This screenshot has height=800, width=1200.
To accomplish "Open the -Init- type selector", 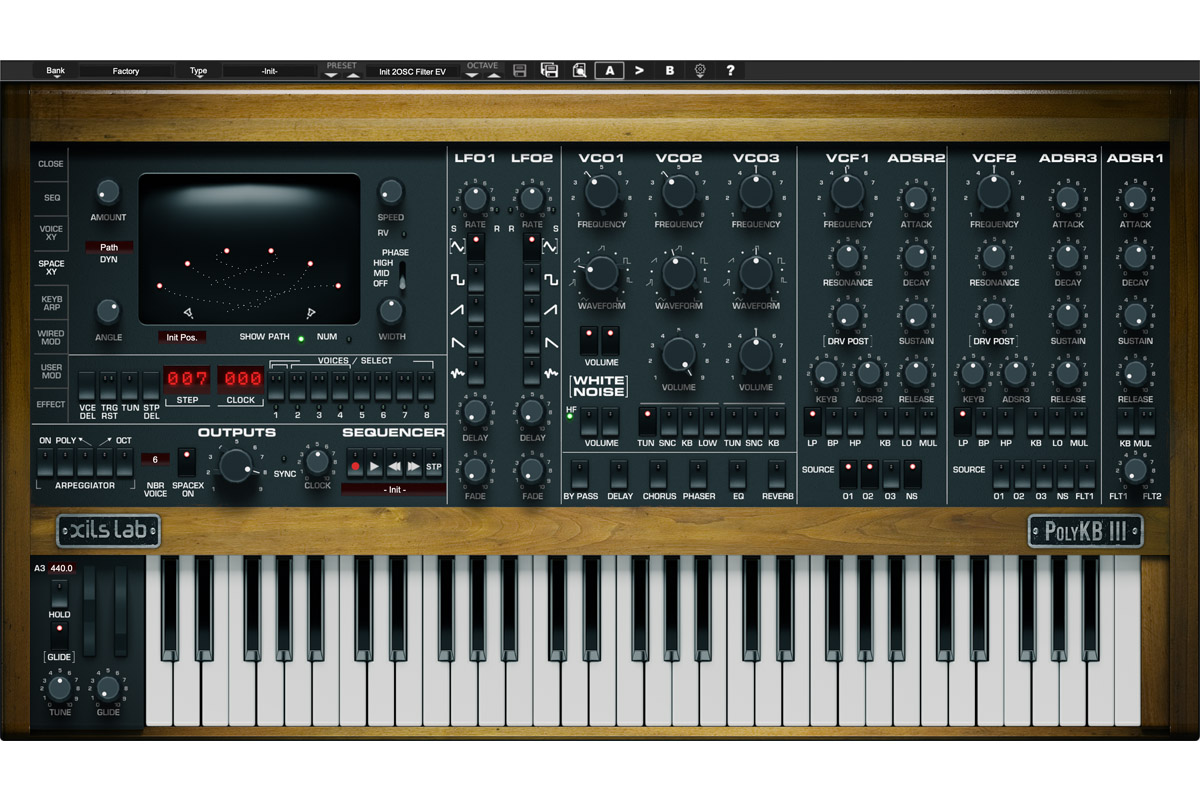I will pos(270,71).
